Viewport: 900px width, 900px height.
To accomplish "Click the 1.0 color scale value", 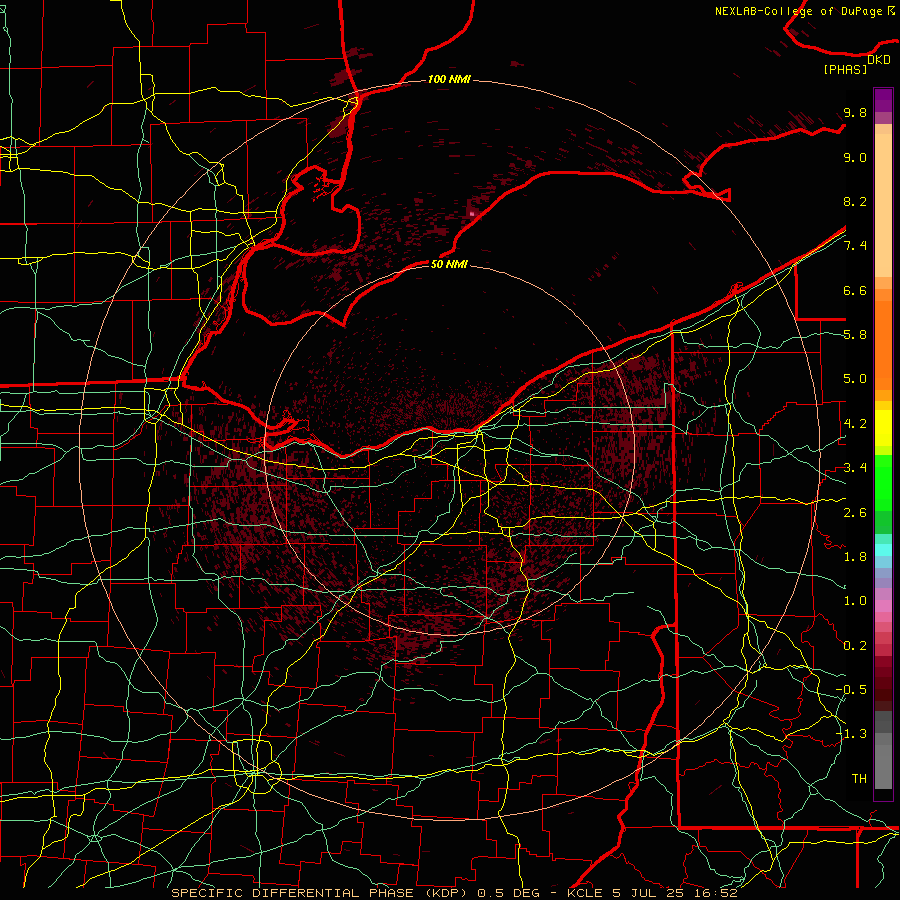I will pyautogui.click(x=855, y=601).
